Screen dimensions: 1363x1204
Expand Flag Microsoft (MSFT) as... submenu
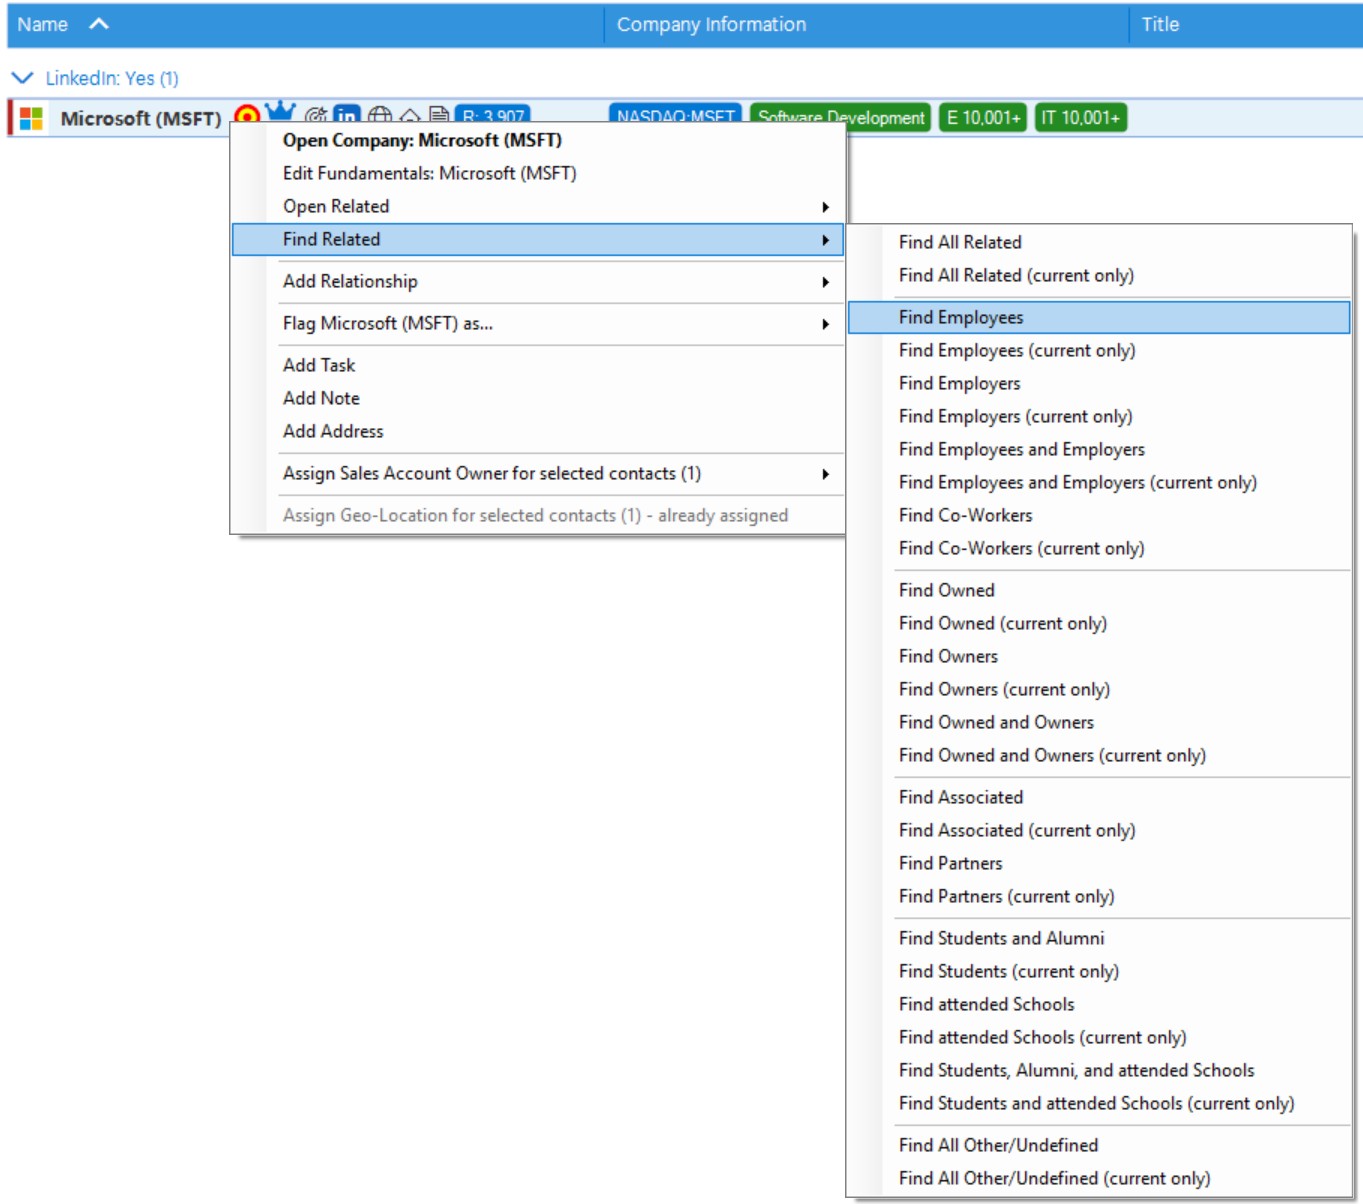(538, 323)
